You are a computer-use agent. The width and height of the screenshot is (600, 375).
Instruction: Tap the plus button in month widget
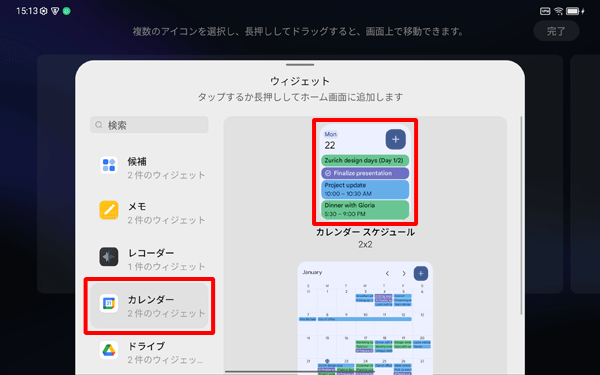421,273
